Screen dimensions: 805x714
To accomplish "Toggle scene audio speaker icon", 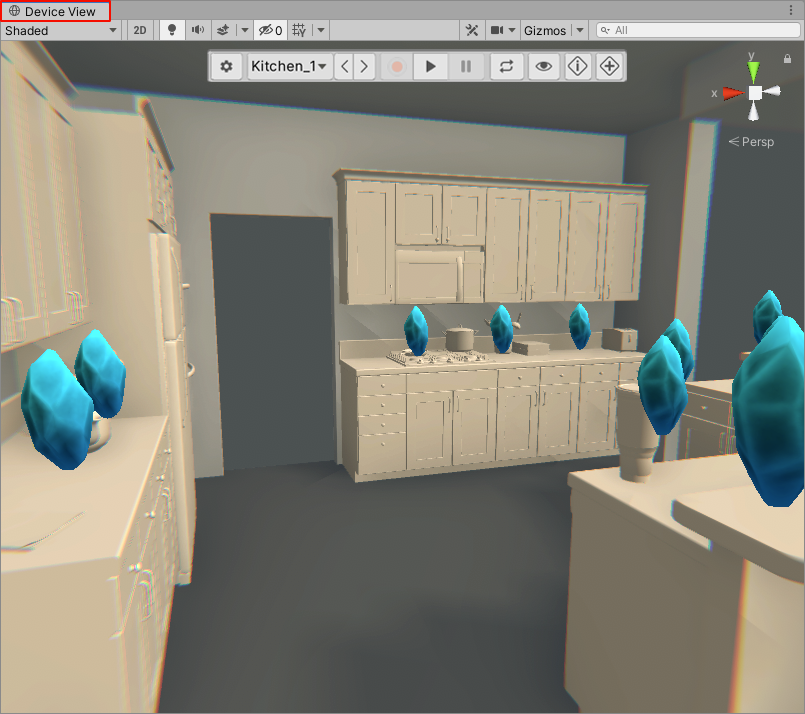I will coord(198,31).
